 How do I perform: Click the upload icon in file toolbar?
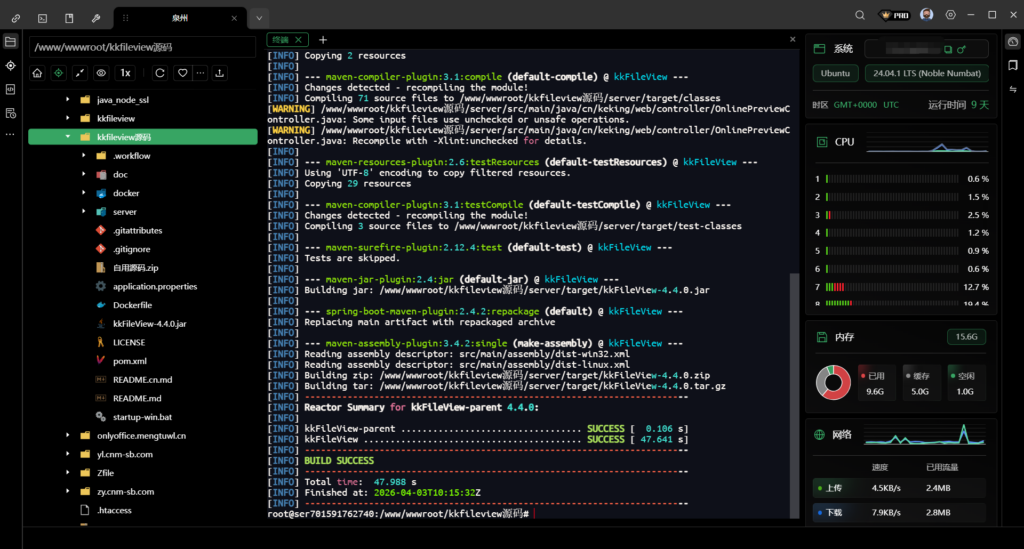coord(219,73)
